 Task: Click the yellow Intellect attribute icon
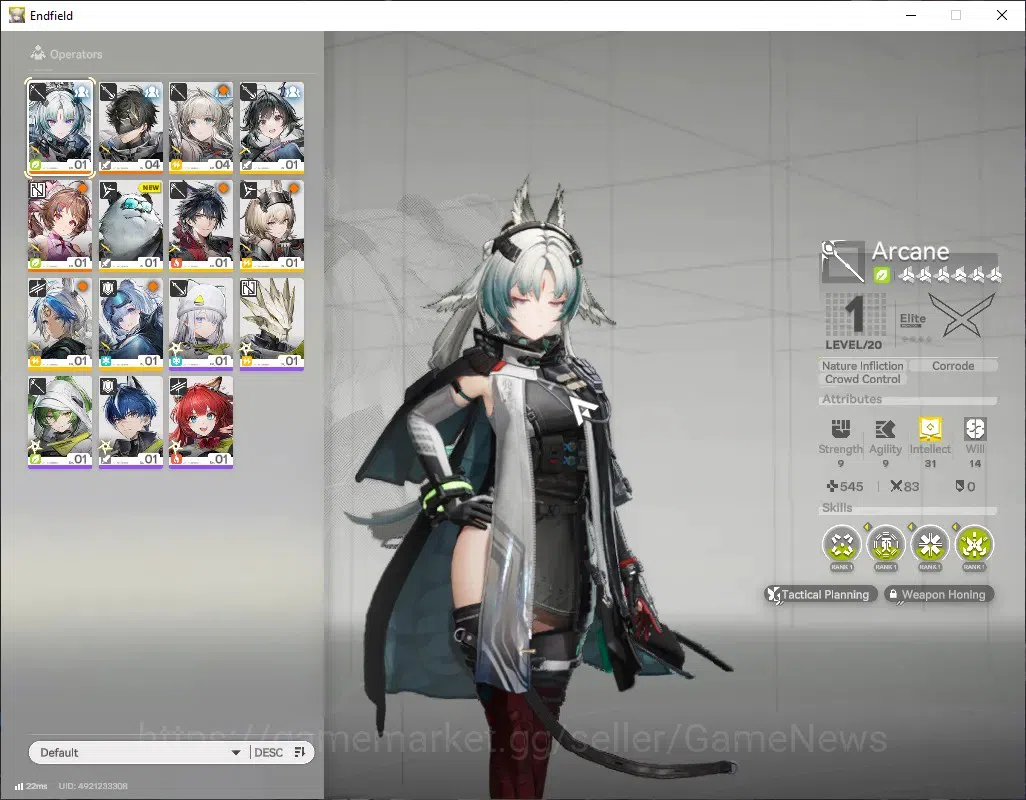click(x=930, y=429)
